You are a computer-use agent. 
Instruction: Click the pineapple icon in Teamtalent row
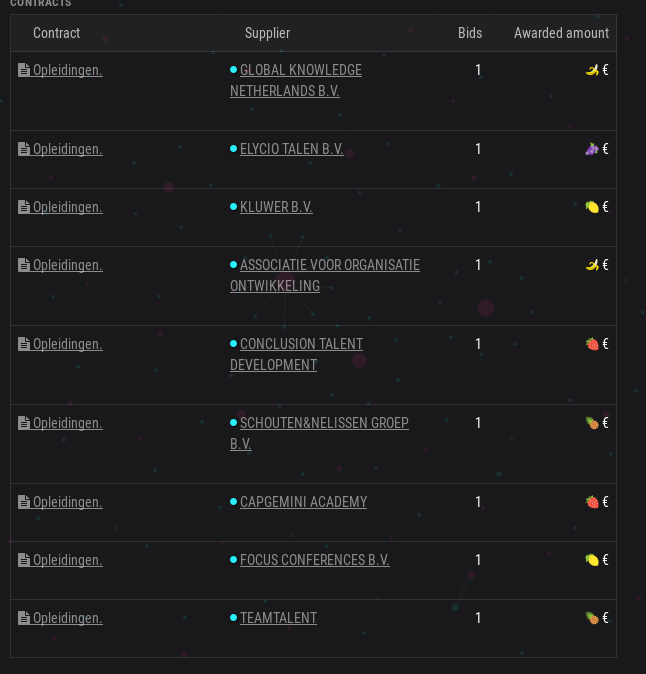[592, 618]
